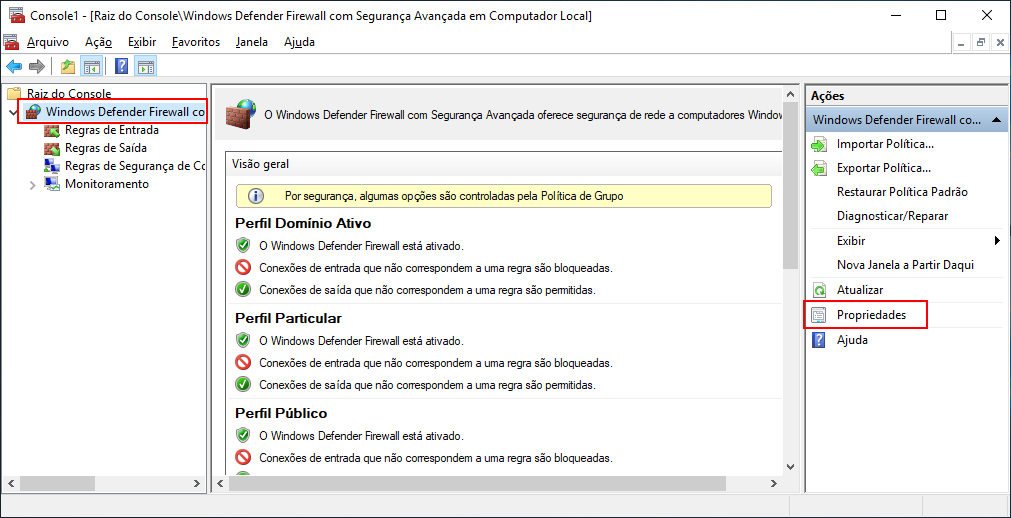This screenshot has width=1011, height=518.
Task: Click center pane horizontal scrollbar thumb
Action: 478,483
